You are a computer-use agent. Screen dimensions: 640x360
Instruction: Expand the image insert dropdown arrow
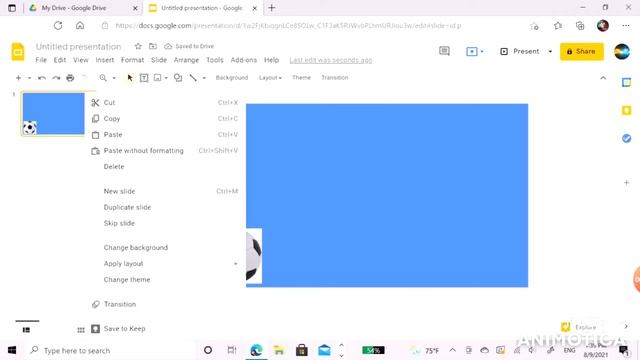166,78
